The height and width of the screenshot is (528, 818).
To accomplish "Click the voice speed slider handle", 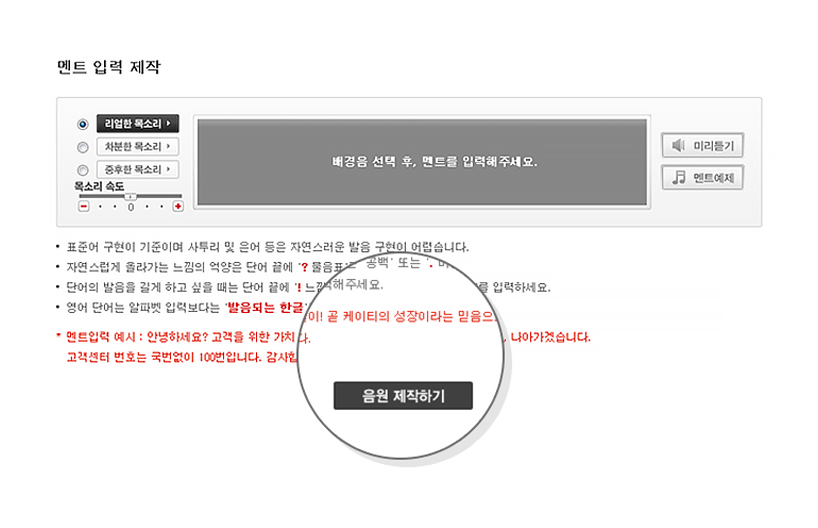I will pos(130,197).
